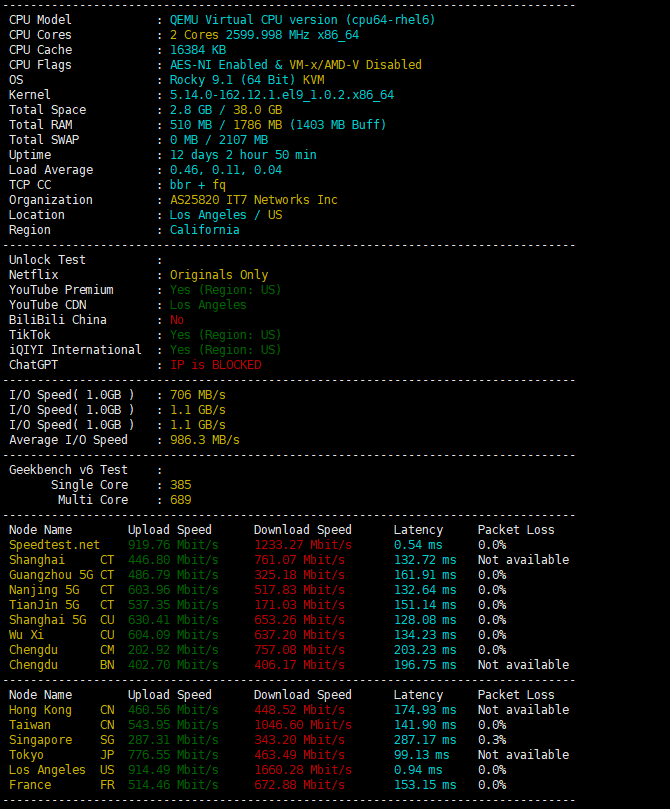670x809 pixels.
Task: Select the Geekbench Single Core score 385
Action: (180, 485)
